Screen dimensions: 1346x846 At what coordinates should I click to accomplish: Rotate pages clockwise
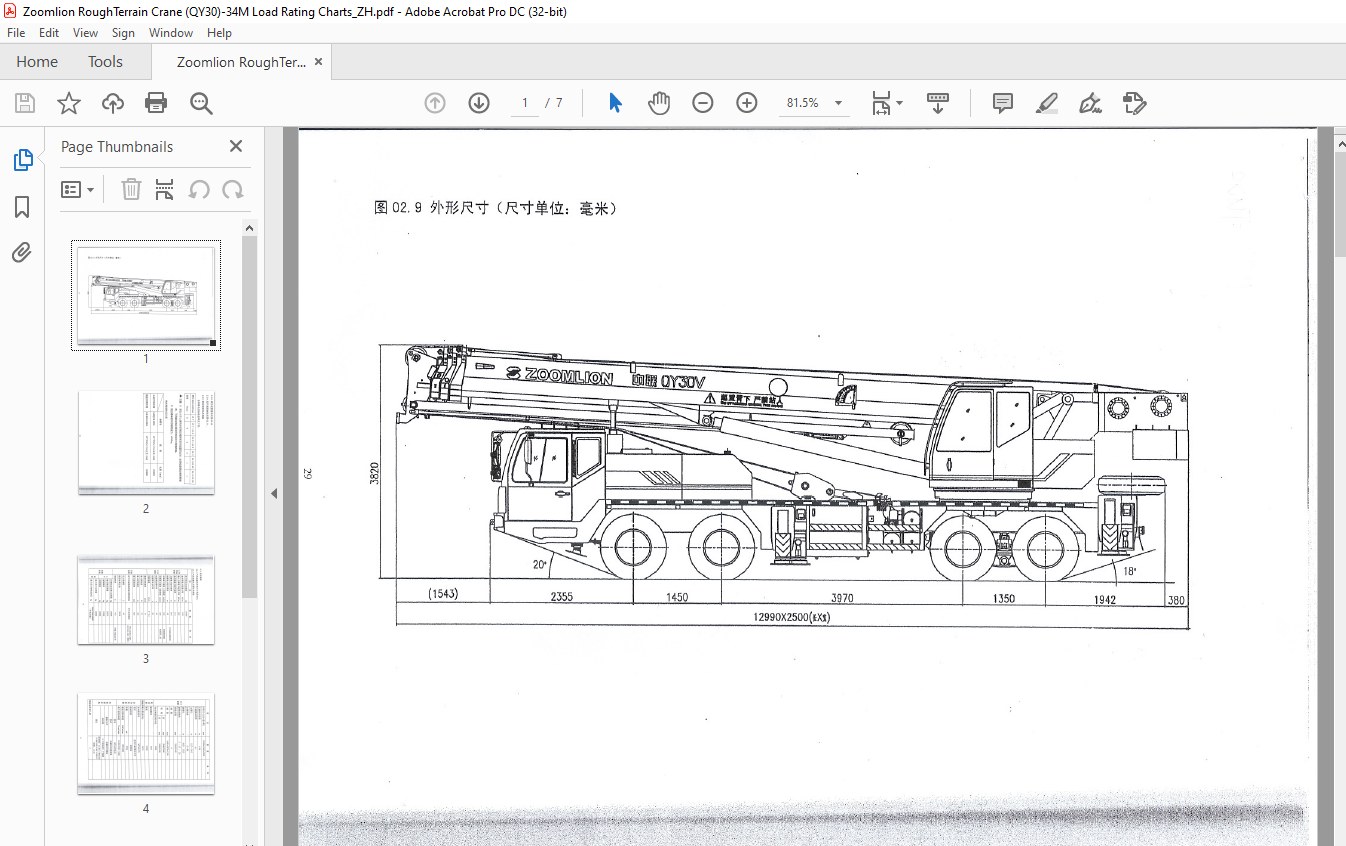point(233,189)
